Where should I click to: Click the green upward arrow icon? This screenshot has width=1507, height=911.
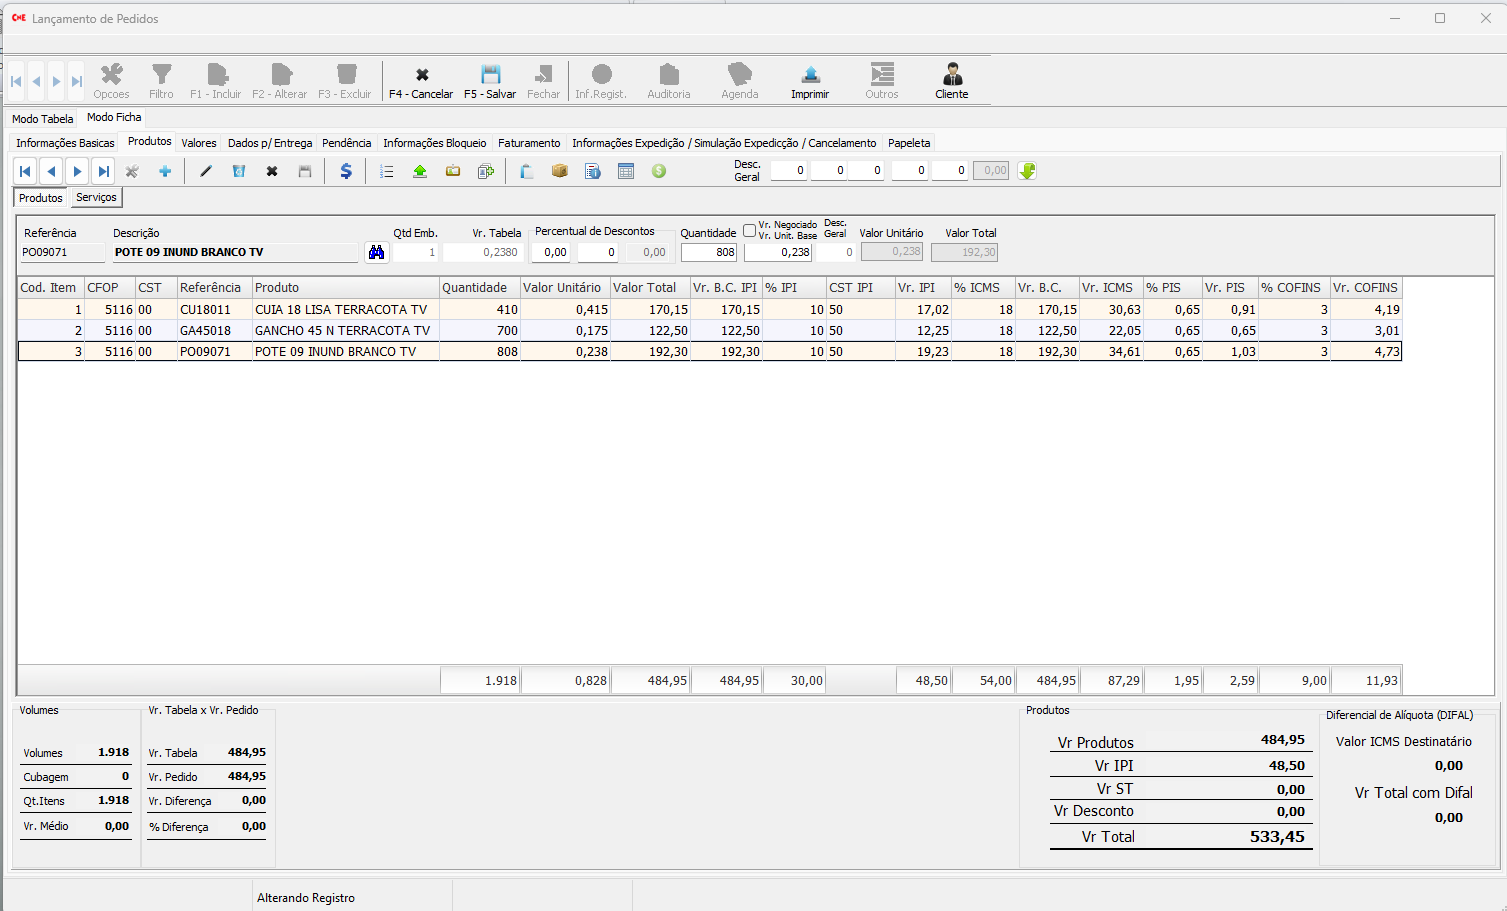pyautogui.click(x=420, y=171)
